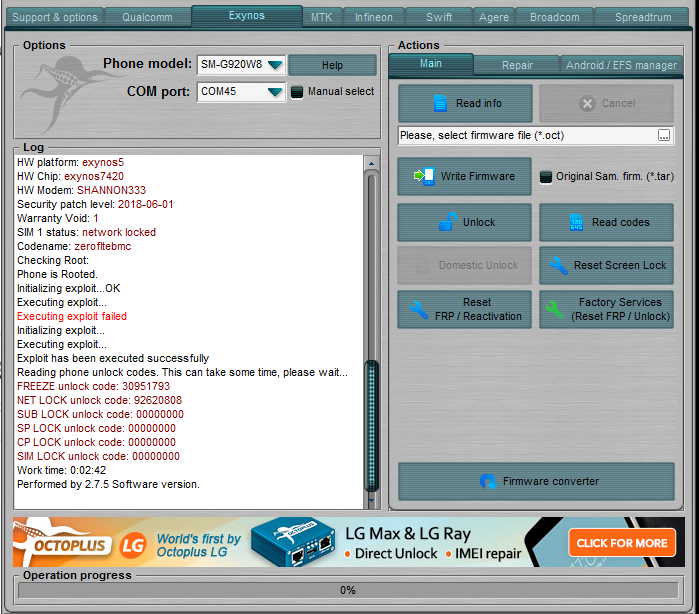Click the Log scroll up arrow
The height and width of the screenshot is (614, 699).
pos(371,164)
